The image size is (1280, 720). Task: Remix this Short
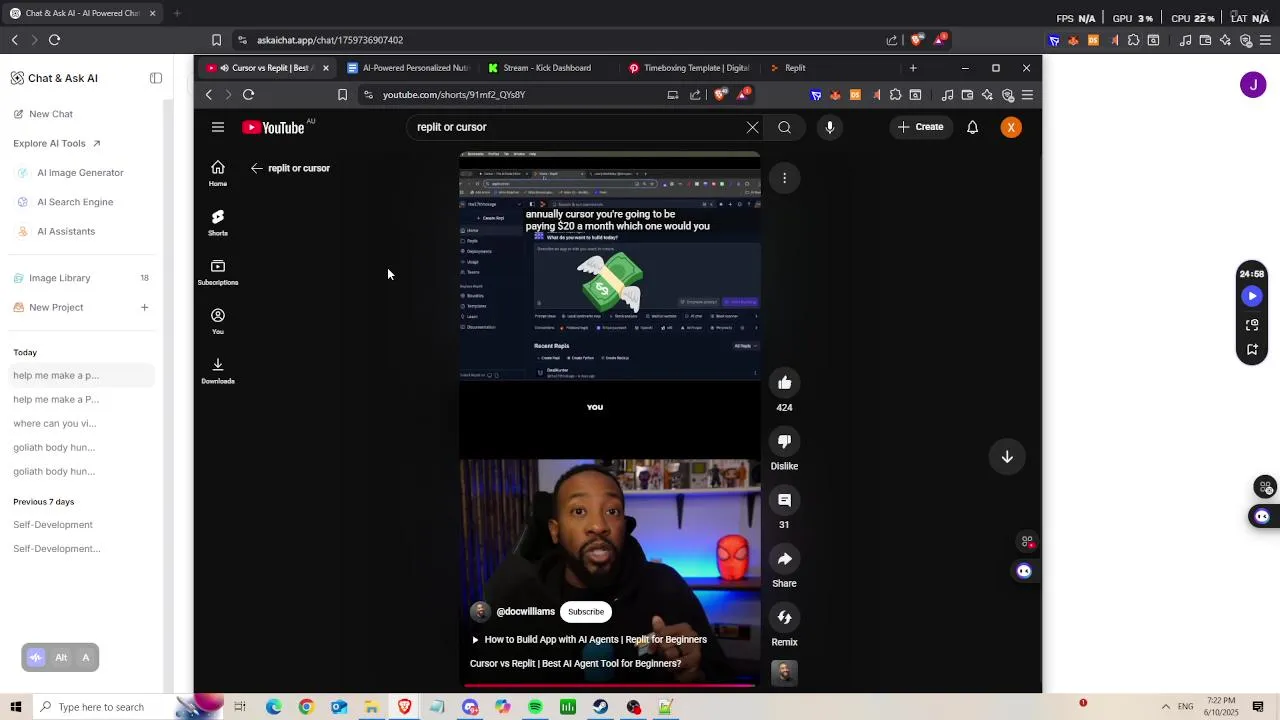click(784, 617)
